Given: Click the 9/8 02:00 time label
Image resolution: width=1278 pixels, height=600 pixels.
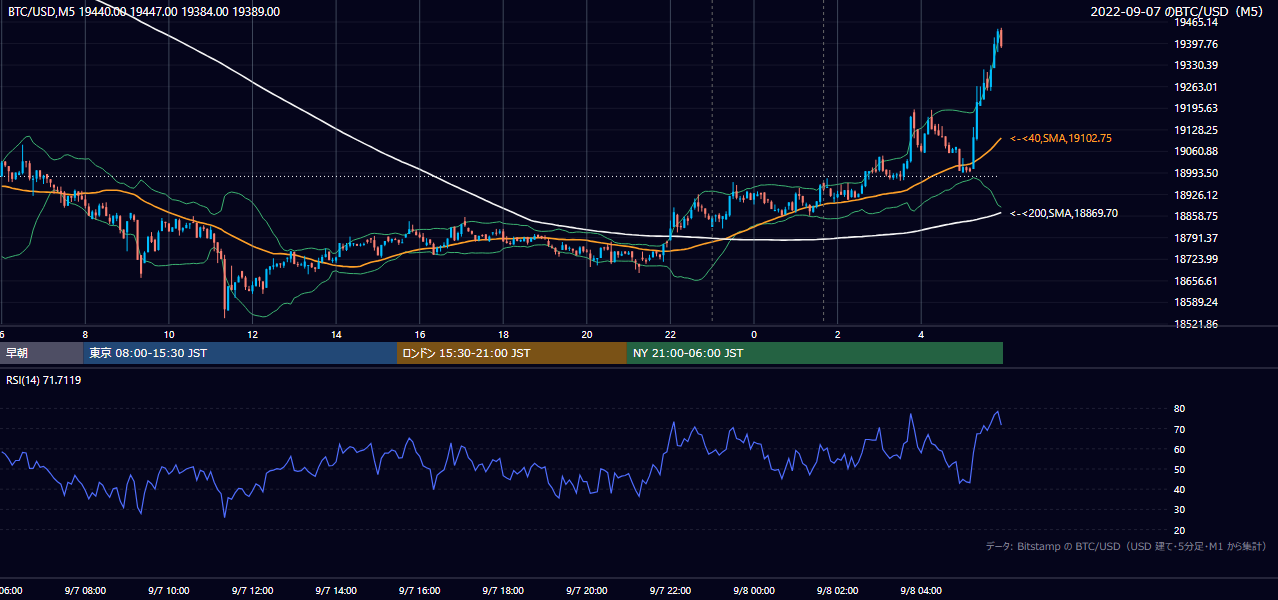Looking at the screenshot, I should pos(838,591).
